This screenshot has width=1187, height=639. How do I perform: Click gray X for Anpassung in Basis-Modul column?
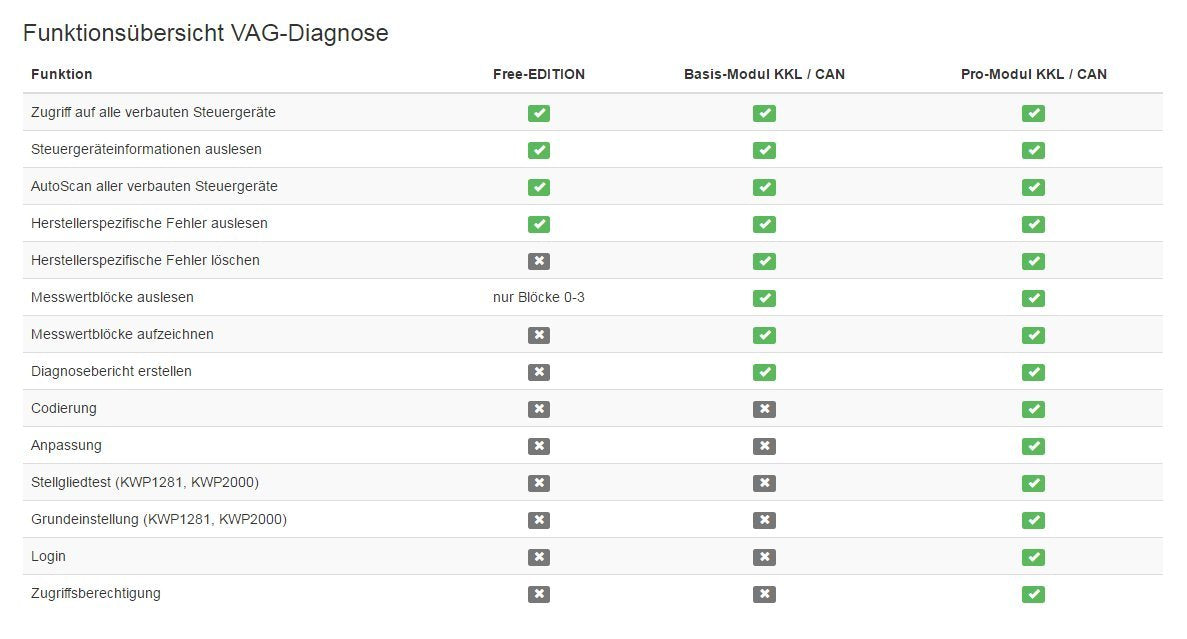click(x=764, y=446)
